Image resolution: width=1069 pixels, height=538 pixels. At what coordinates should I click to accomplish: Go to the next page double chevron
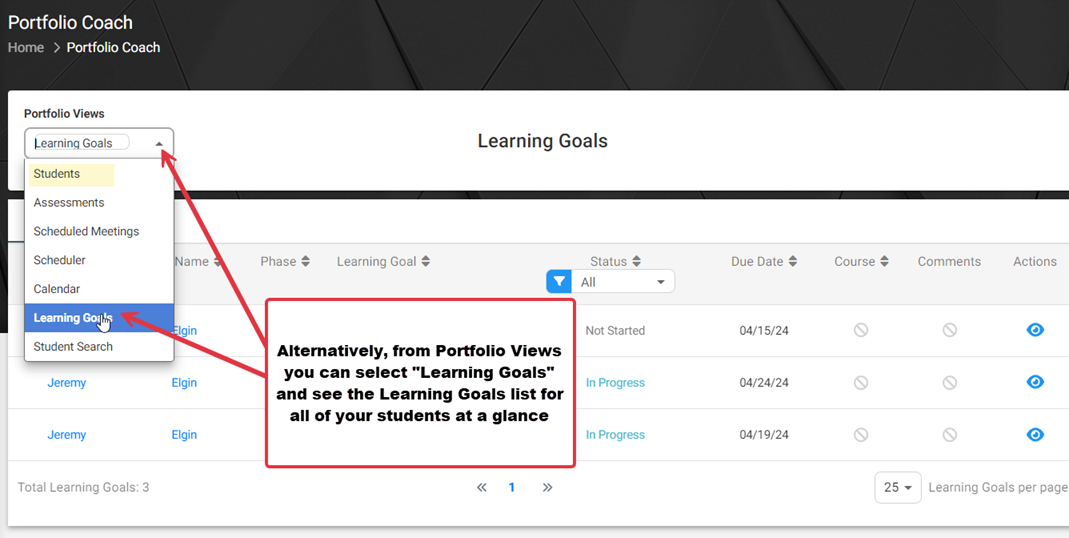coord(547,487)
